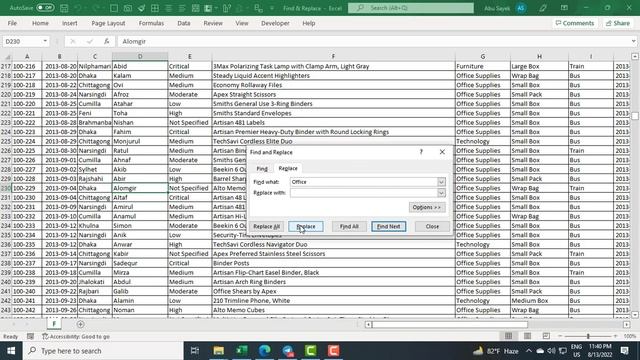
Task: Select sheet tab F
Action: (x=54, y=324)
